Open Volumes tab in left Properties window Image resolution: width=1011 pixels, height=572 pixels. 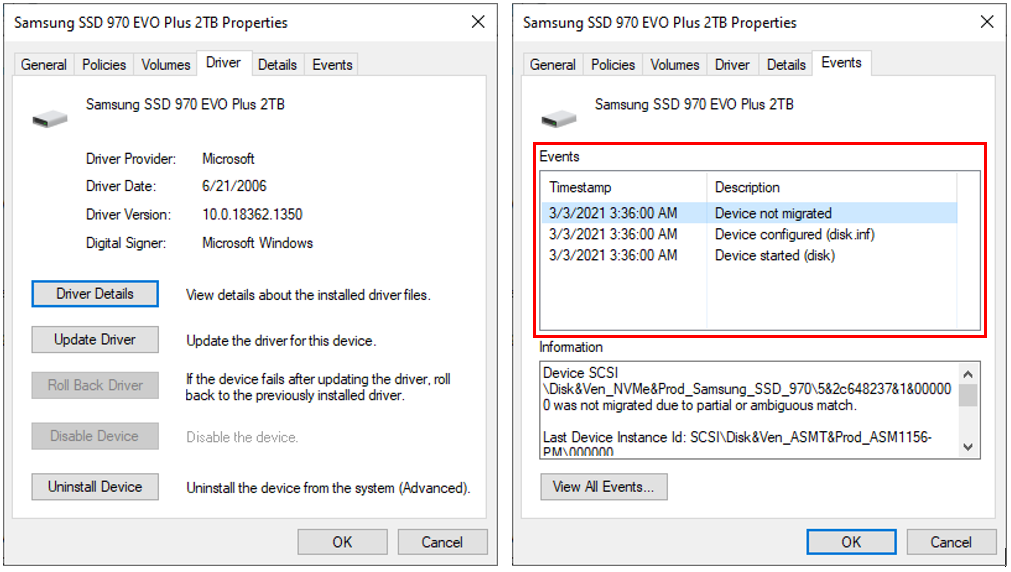[166, 64]
